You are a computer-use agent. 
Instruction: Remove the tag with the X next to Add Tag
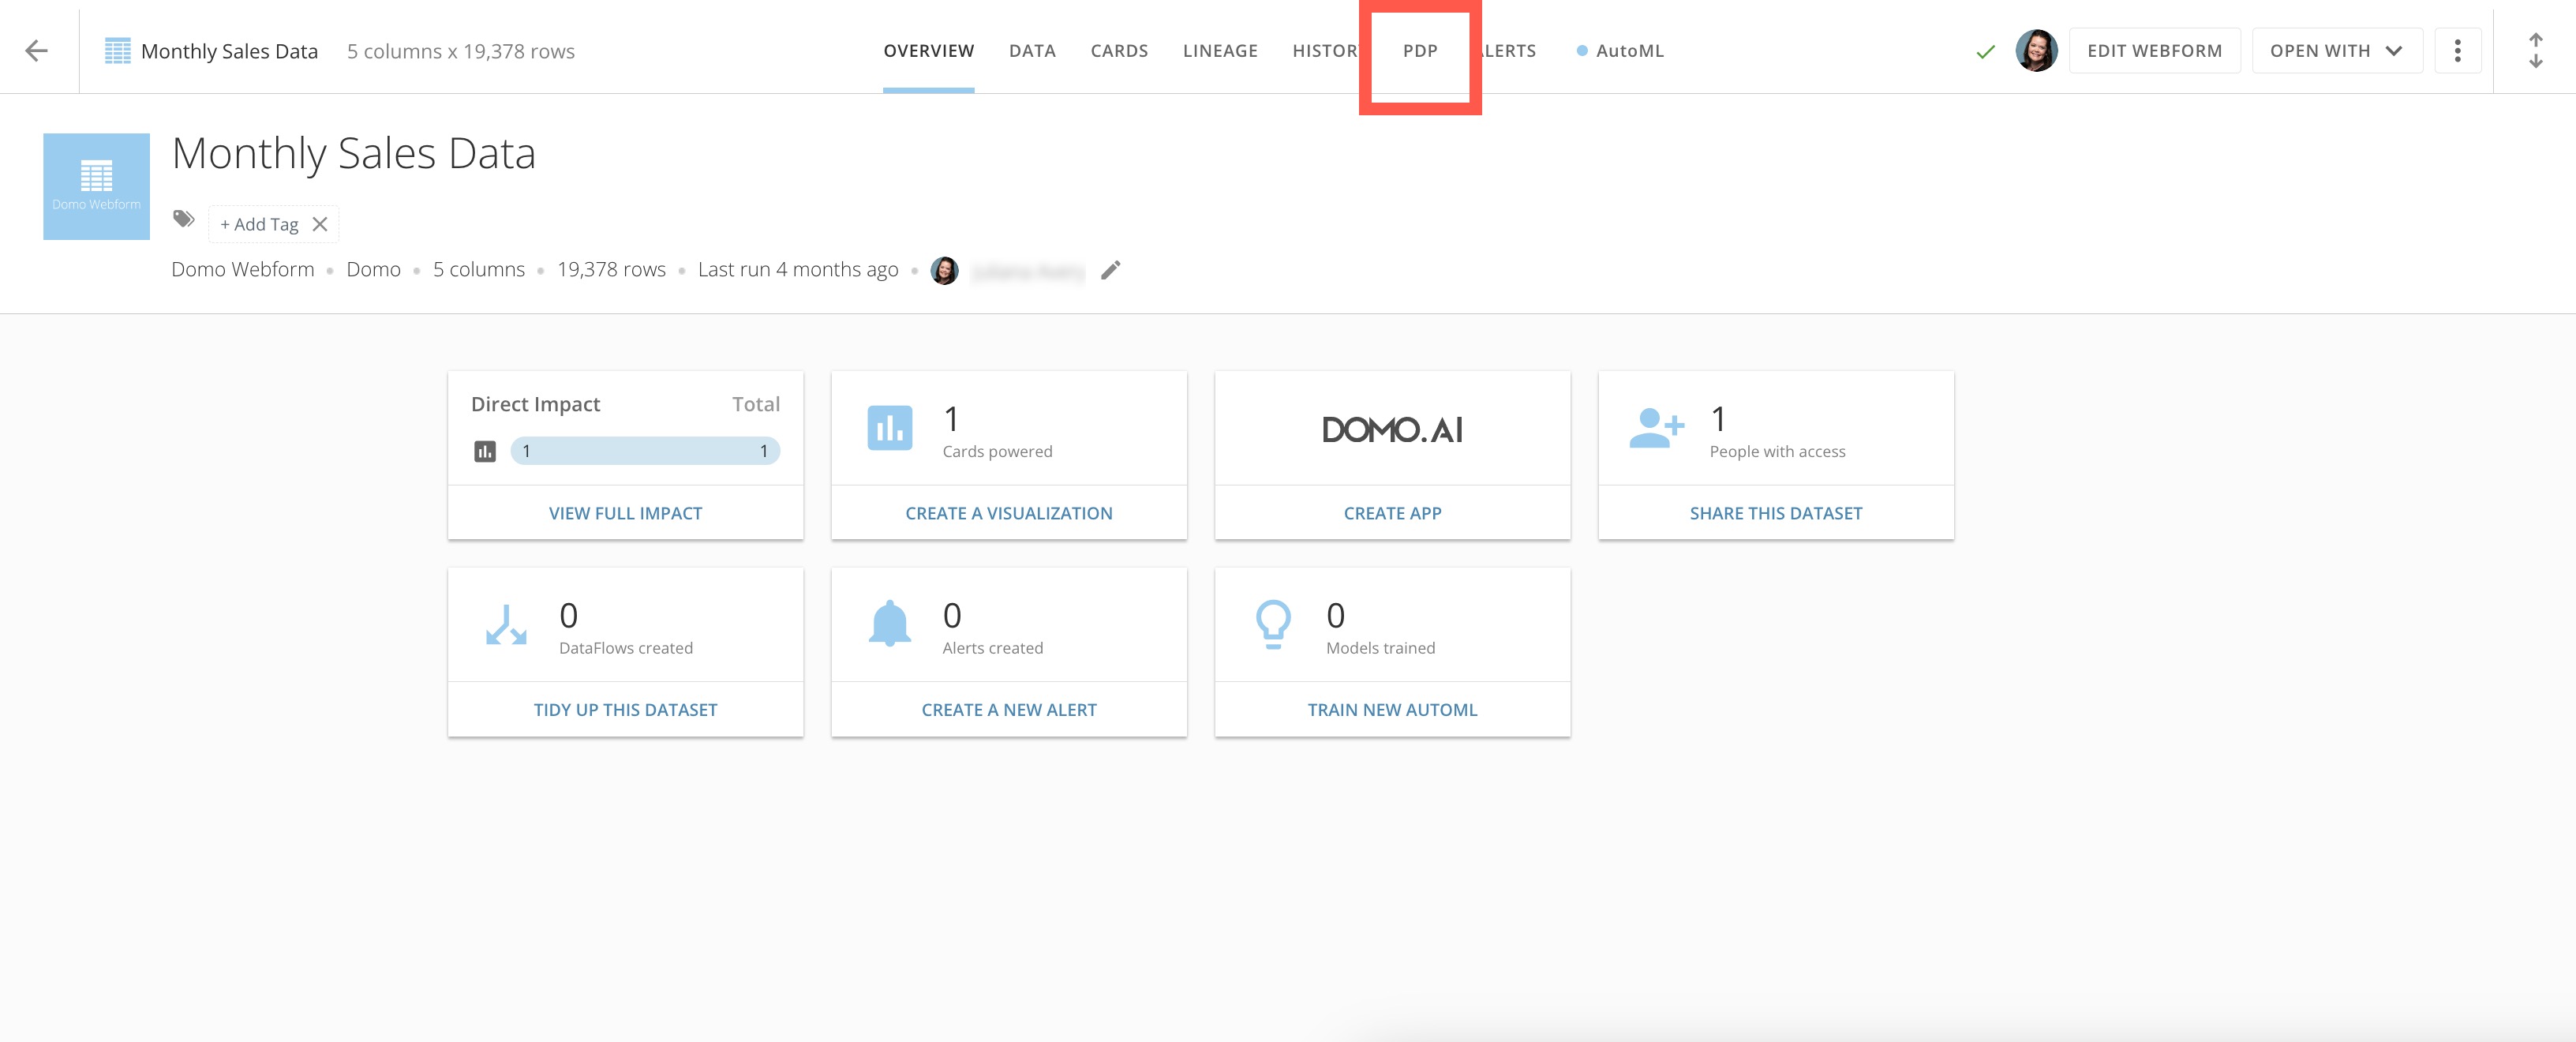320,224
